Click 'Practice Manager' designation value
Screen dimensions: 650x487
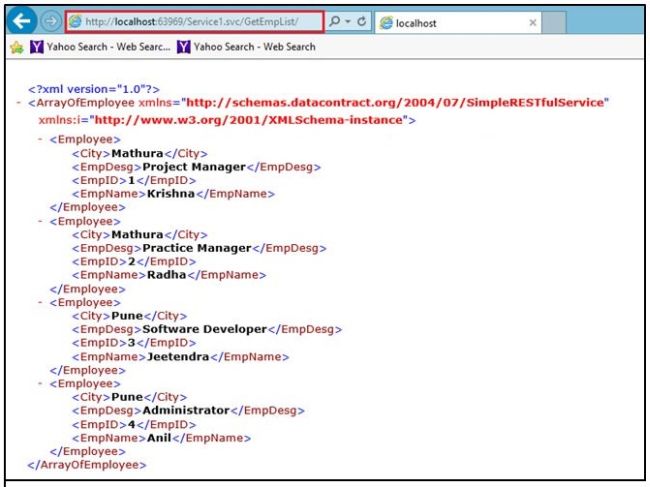pos(197,248)
